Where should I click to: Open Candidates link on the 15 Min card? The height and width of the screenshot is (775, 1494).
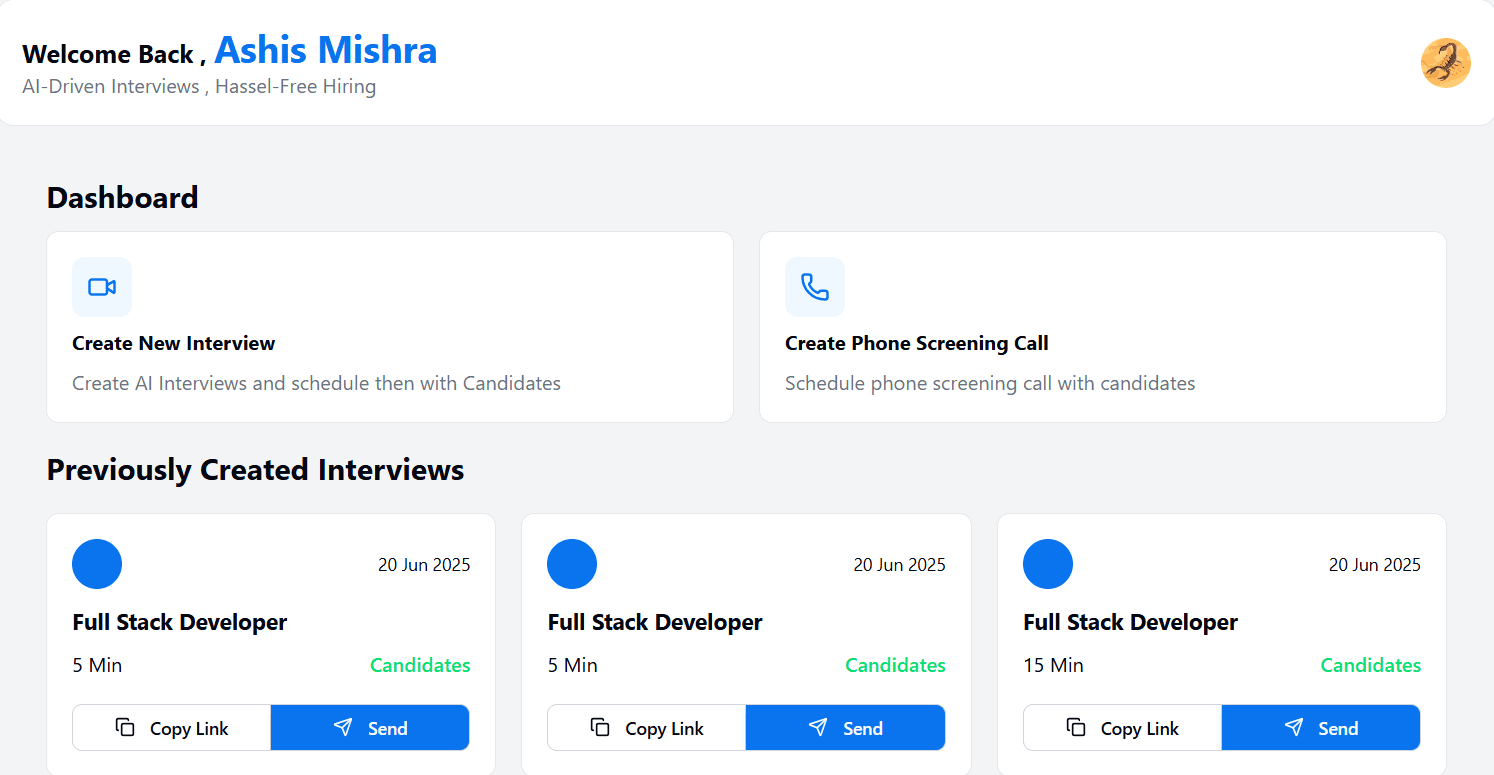1370,665
